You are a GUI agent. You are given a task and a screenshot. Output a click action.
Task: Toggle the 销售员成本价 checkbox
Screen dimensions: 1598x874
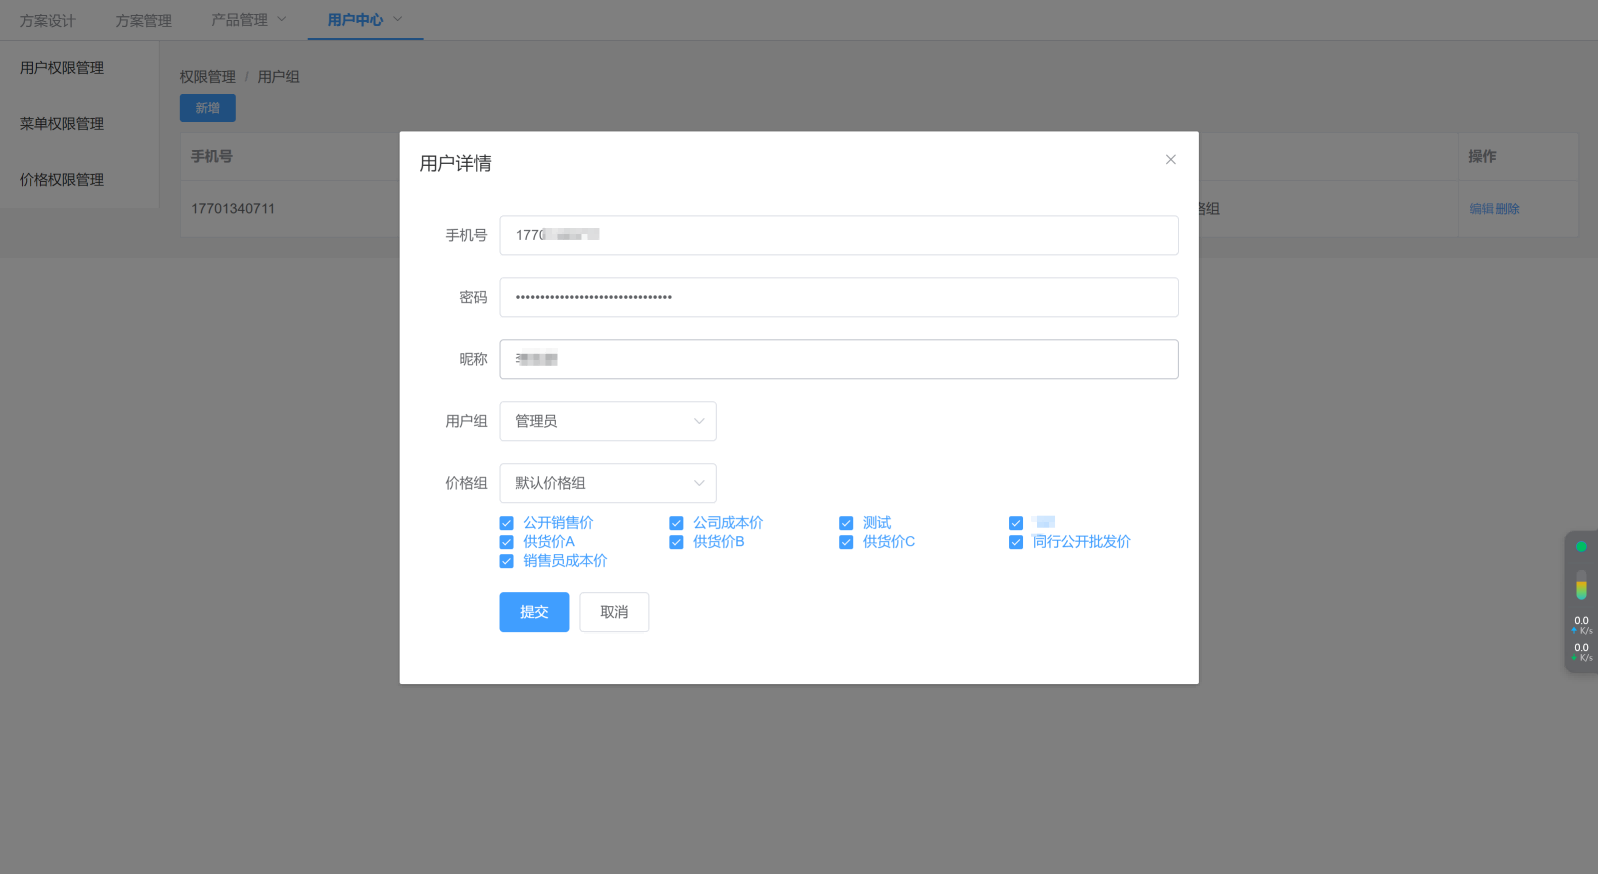[x=507, y=561]
